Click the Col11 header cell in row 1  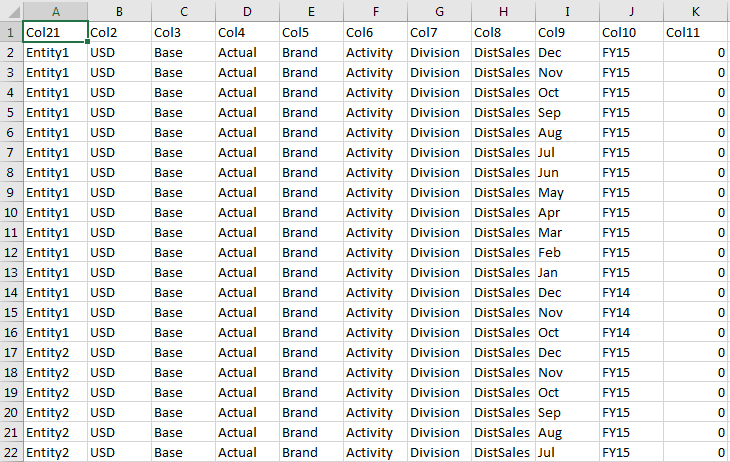pyautogui.click(x=695, y=32)
